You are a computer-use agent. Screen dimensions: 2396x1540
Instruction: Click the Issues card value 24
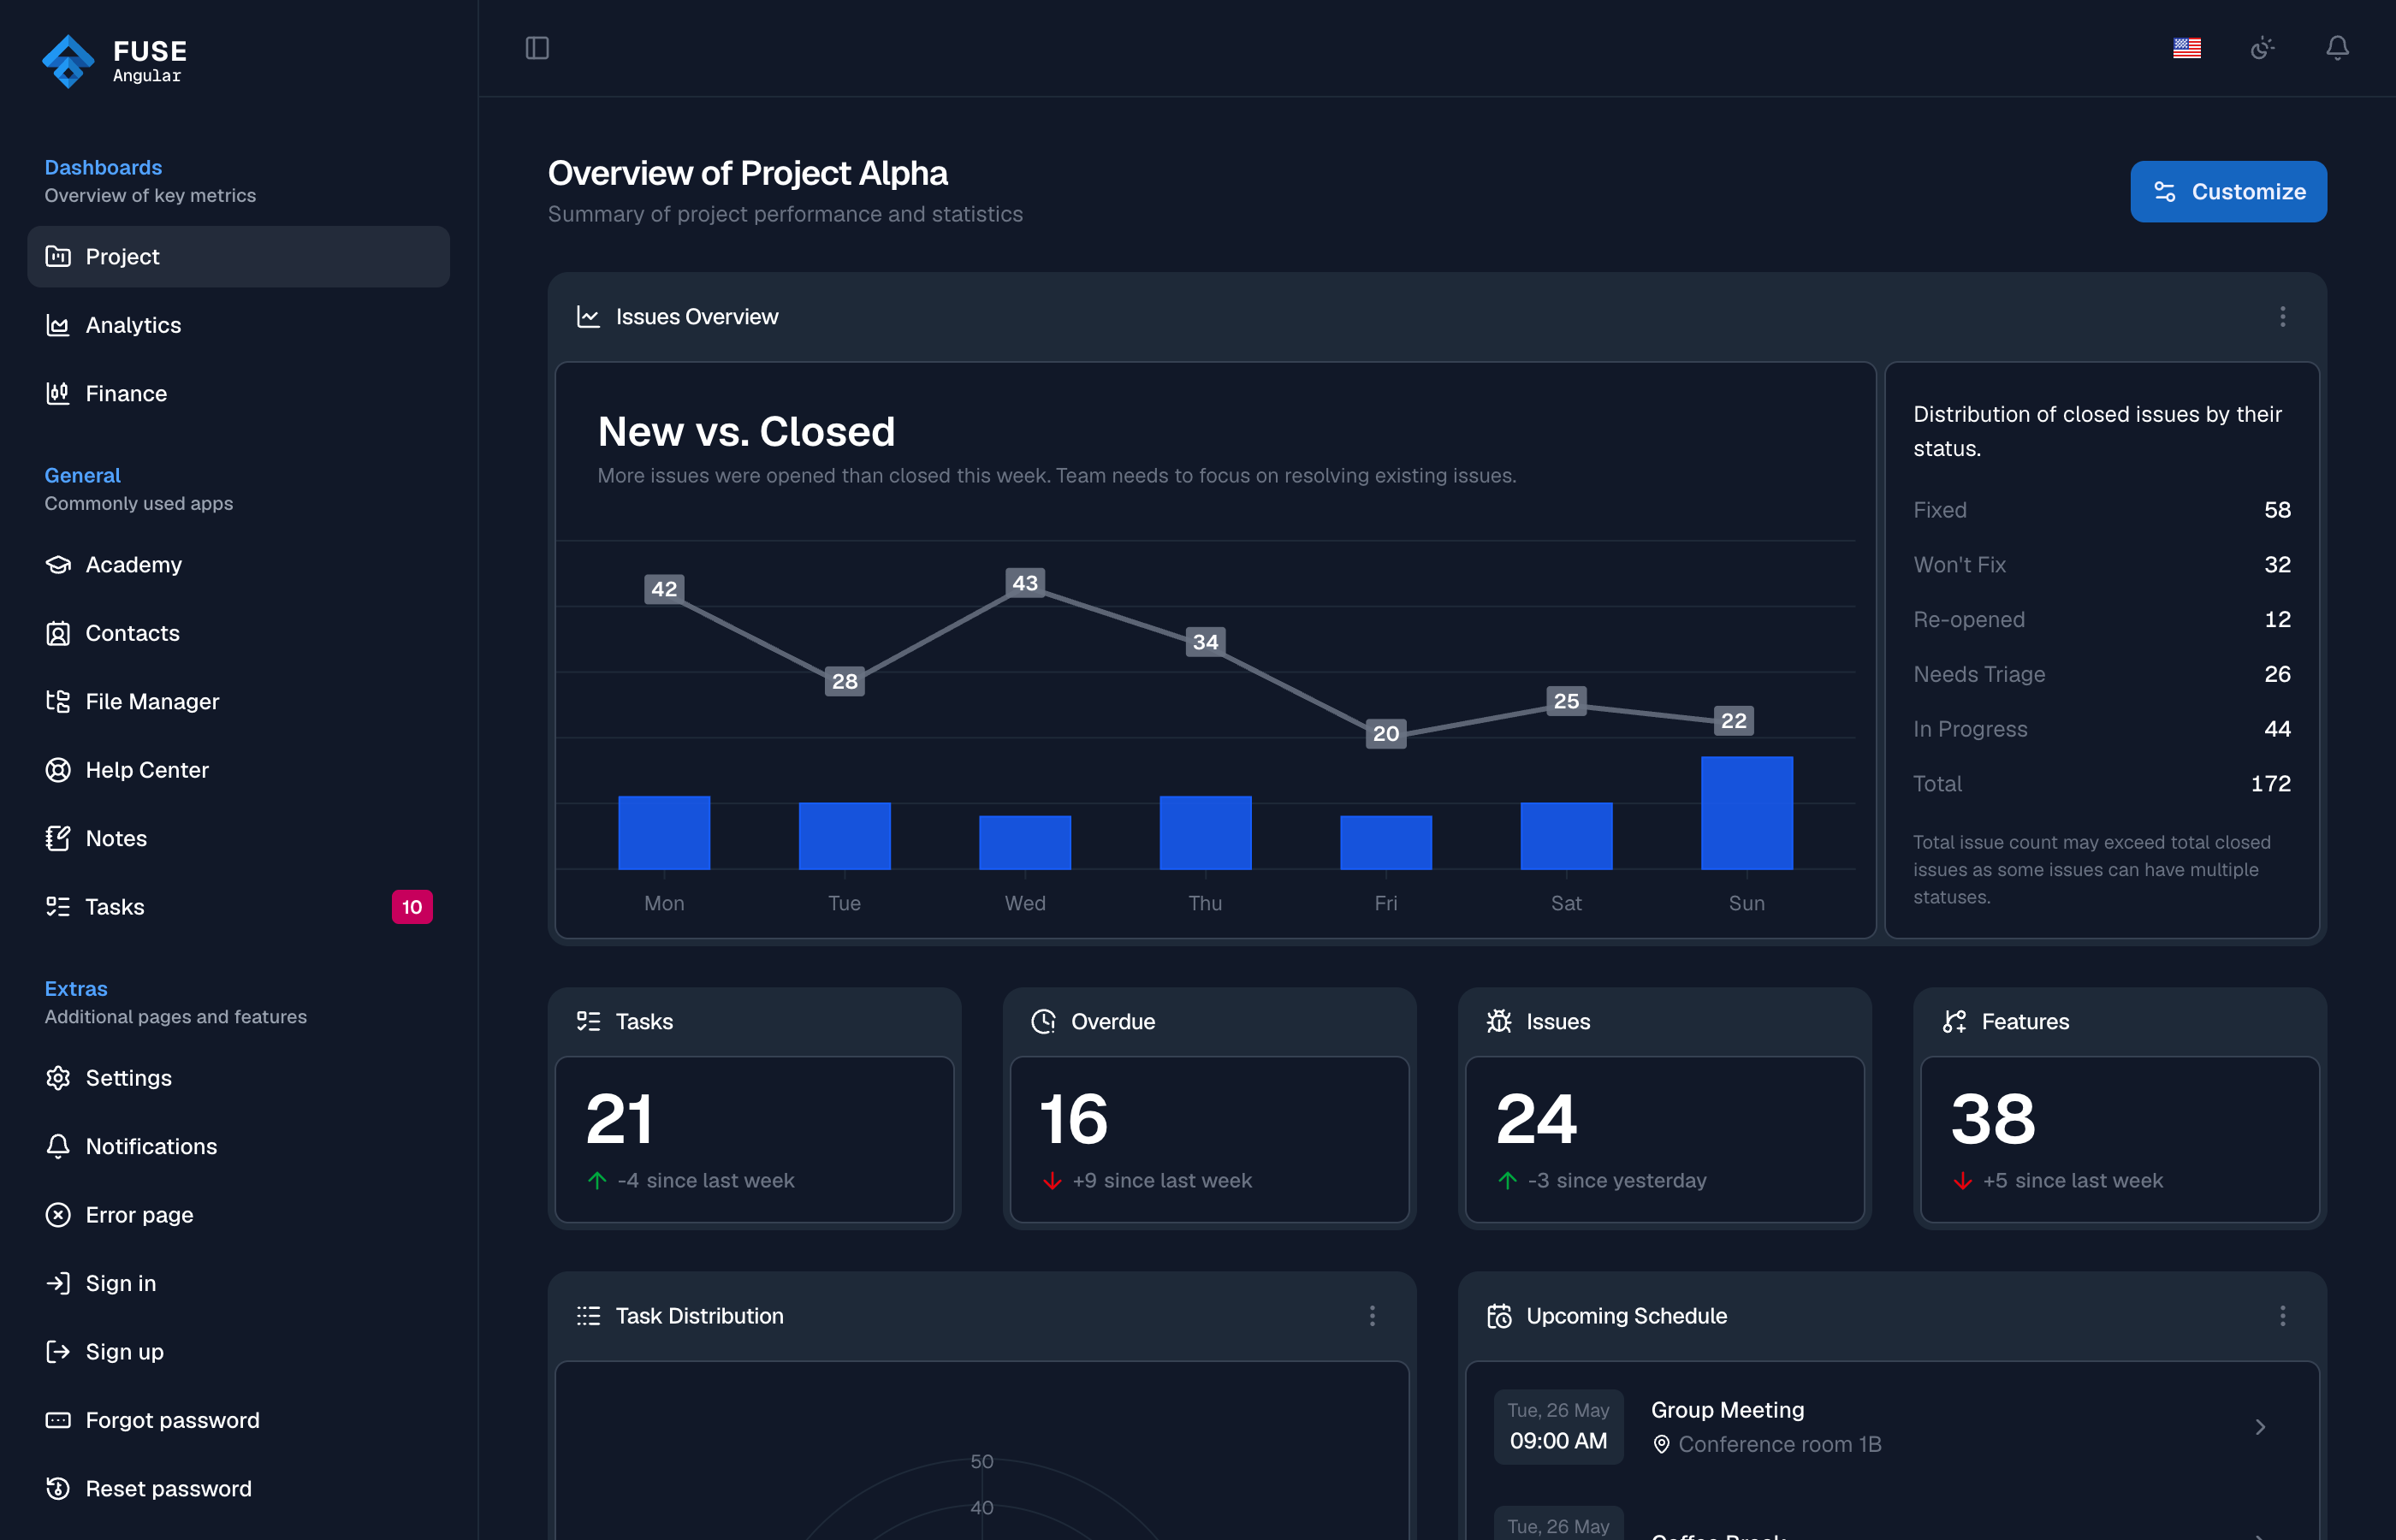pos(1536,1119)
